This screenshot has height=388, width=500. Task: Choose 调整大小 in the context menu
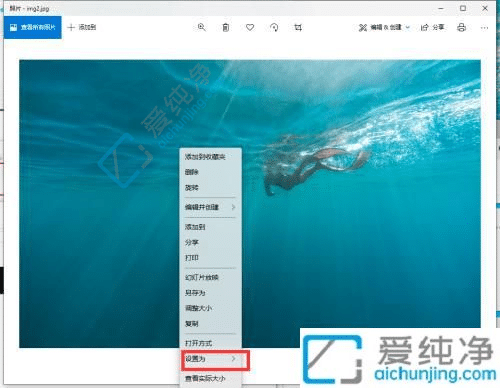[x=211, y=308]
